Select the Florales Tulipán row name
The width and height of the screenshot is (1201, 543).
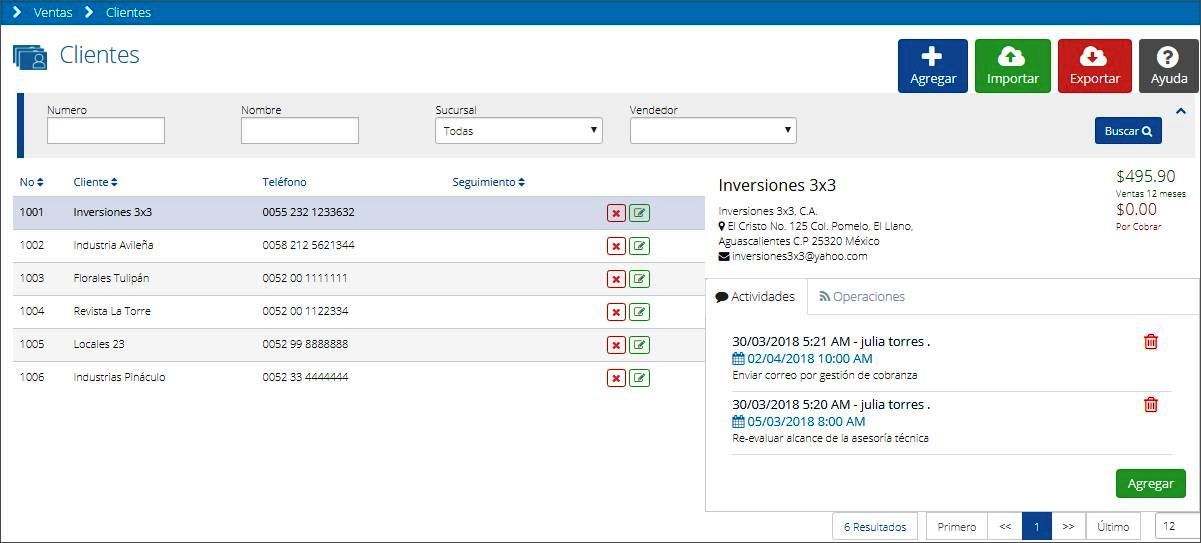click(111, 278)
